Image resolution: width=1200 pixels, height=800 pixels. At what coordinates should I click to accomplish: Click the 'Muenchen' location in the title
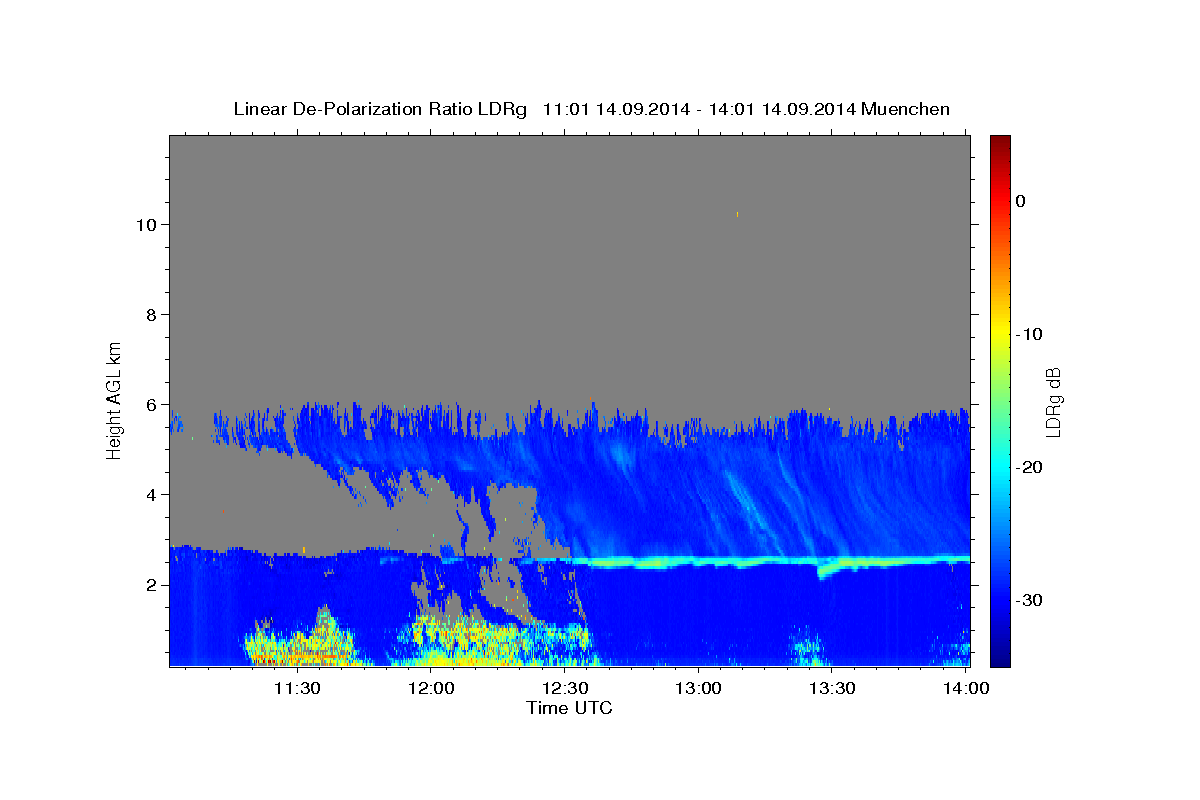(x=905, y=109)
